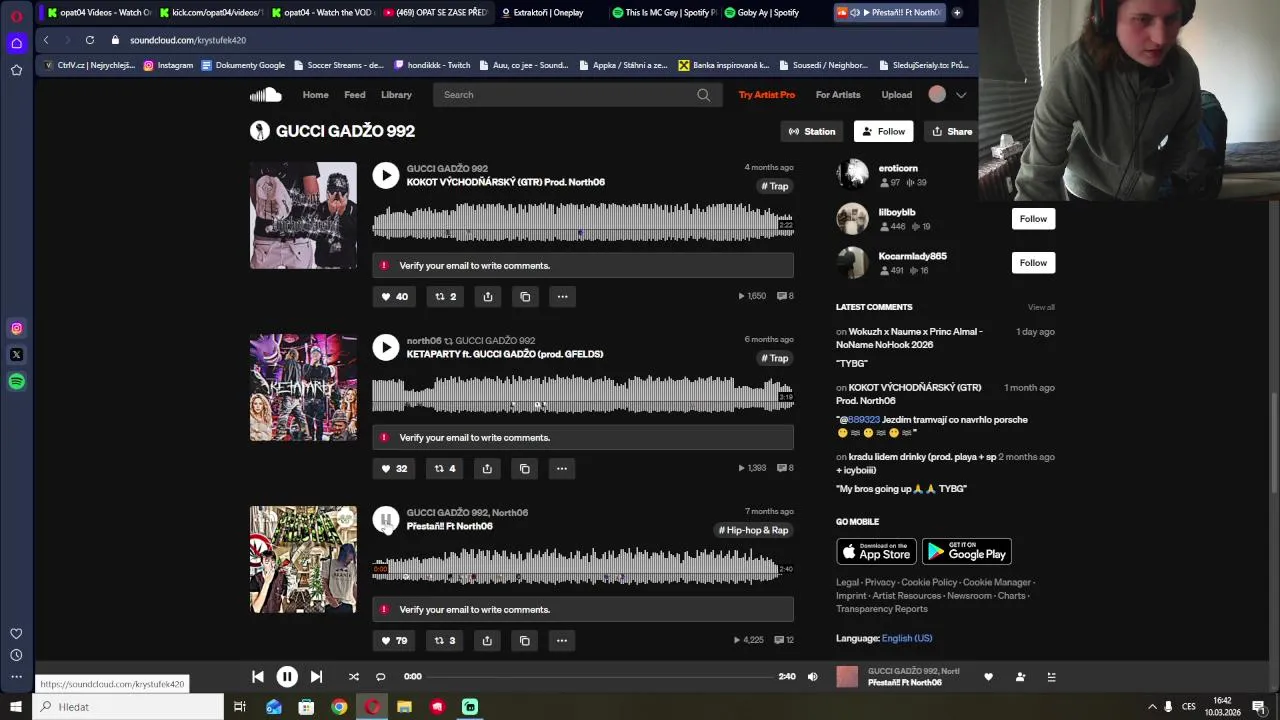
Task: Reload the browser page
Action: point(90,40)
